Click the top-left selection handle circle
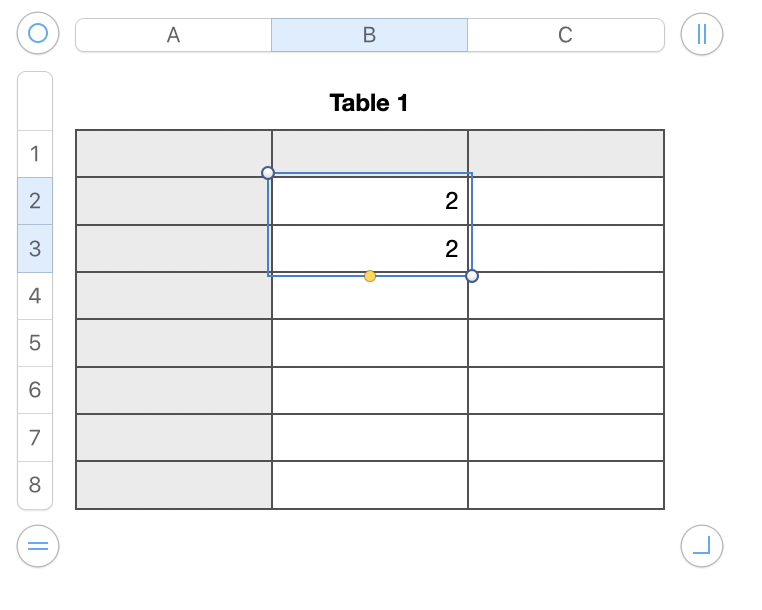 268,173
